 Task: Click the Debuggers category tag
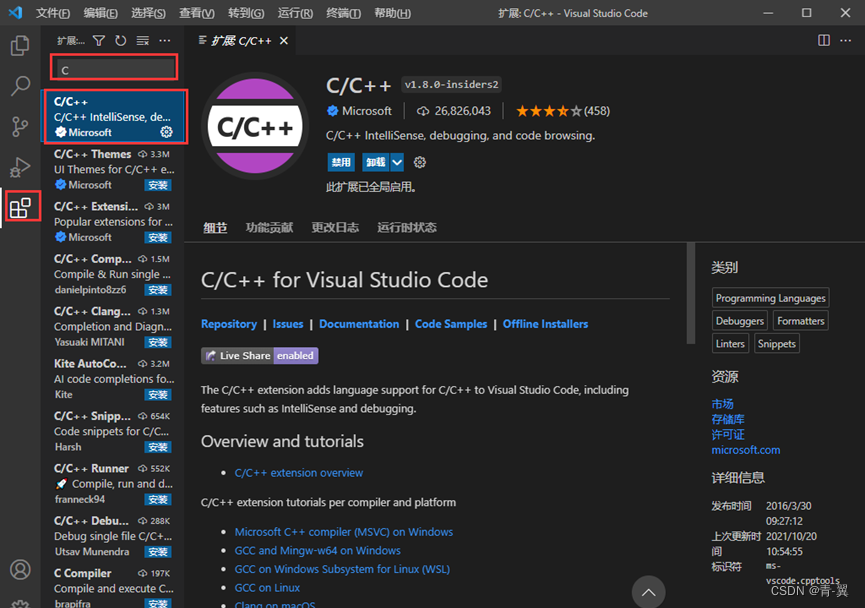tap(739, 321)
